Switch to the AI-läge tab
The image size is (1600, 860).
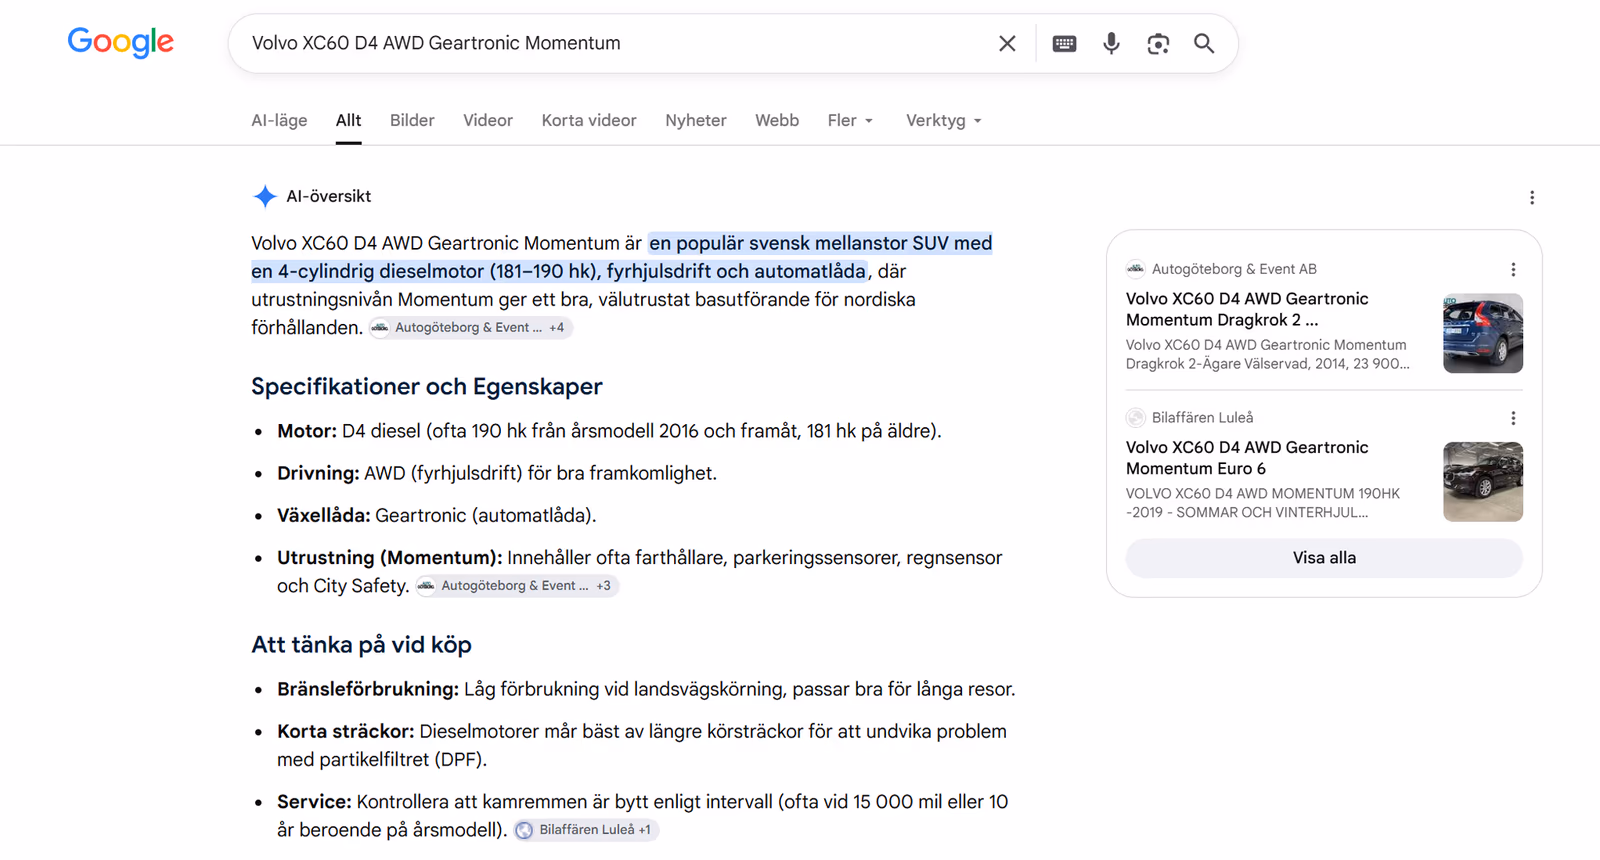[279, 120]
